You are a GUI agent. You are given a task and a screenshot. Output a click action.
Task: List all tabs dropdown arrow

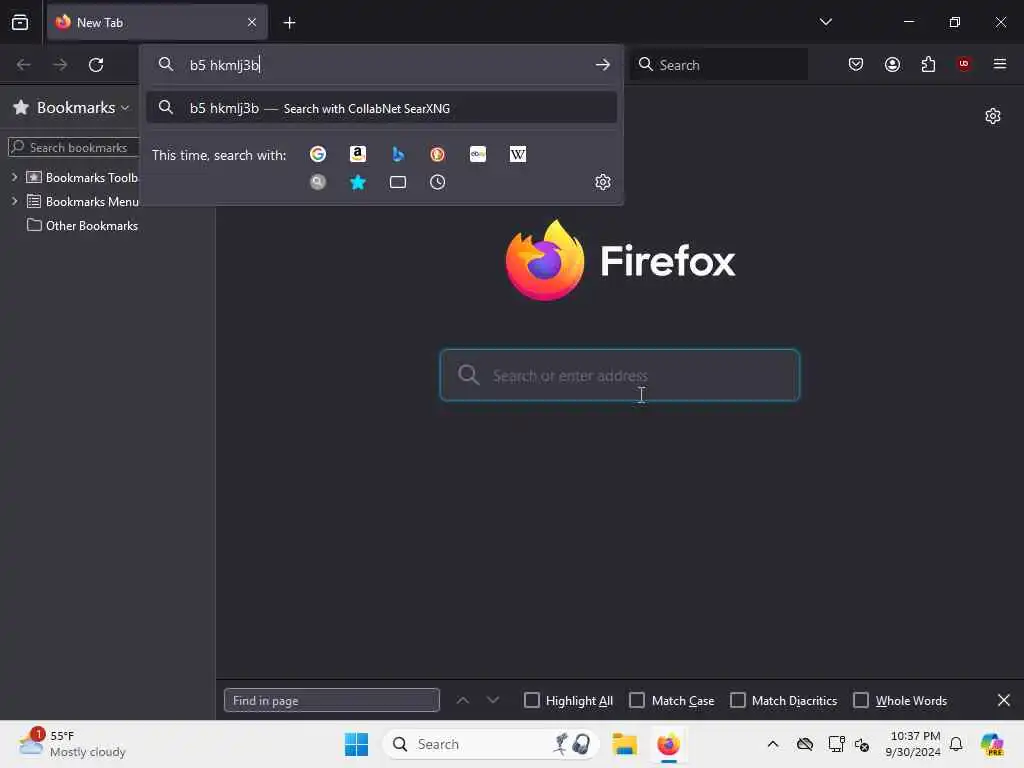(825, 22)
